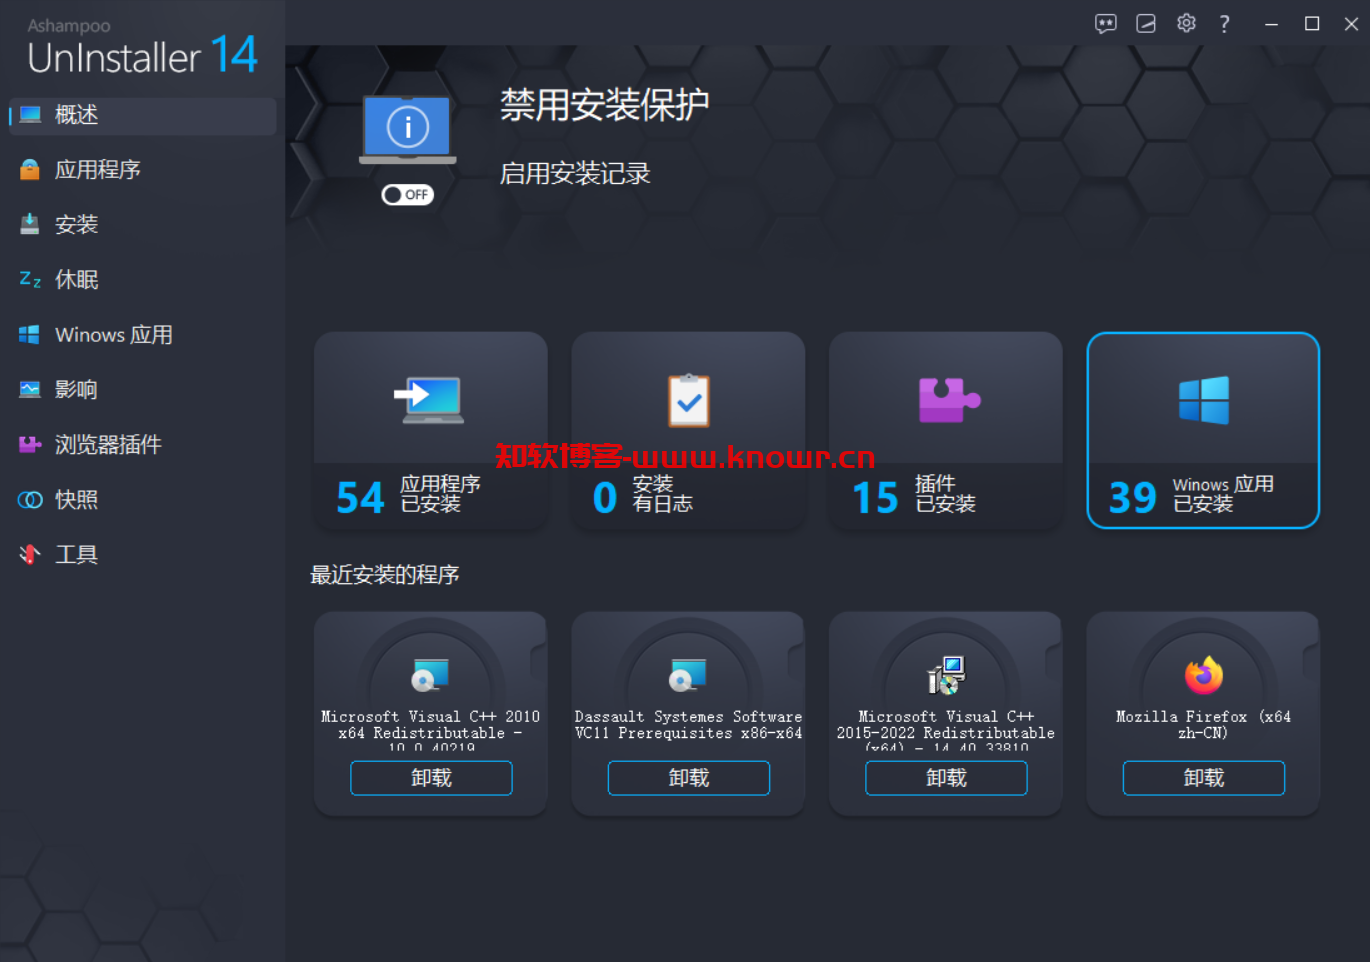Click the Windows logo icon in sidebar

(30, 335)
